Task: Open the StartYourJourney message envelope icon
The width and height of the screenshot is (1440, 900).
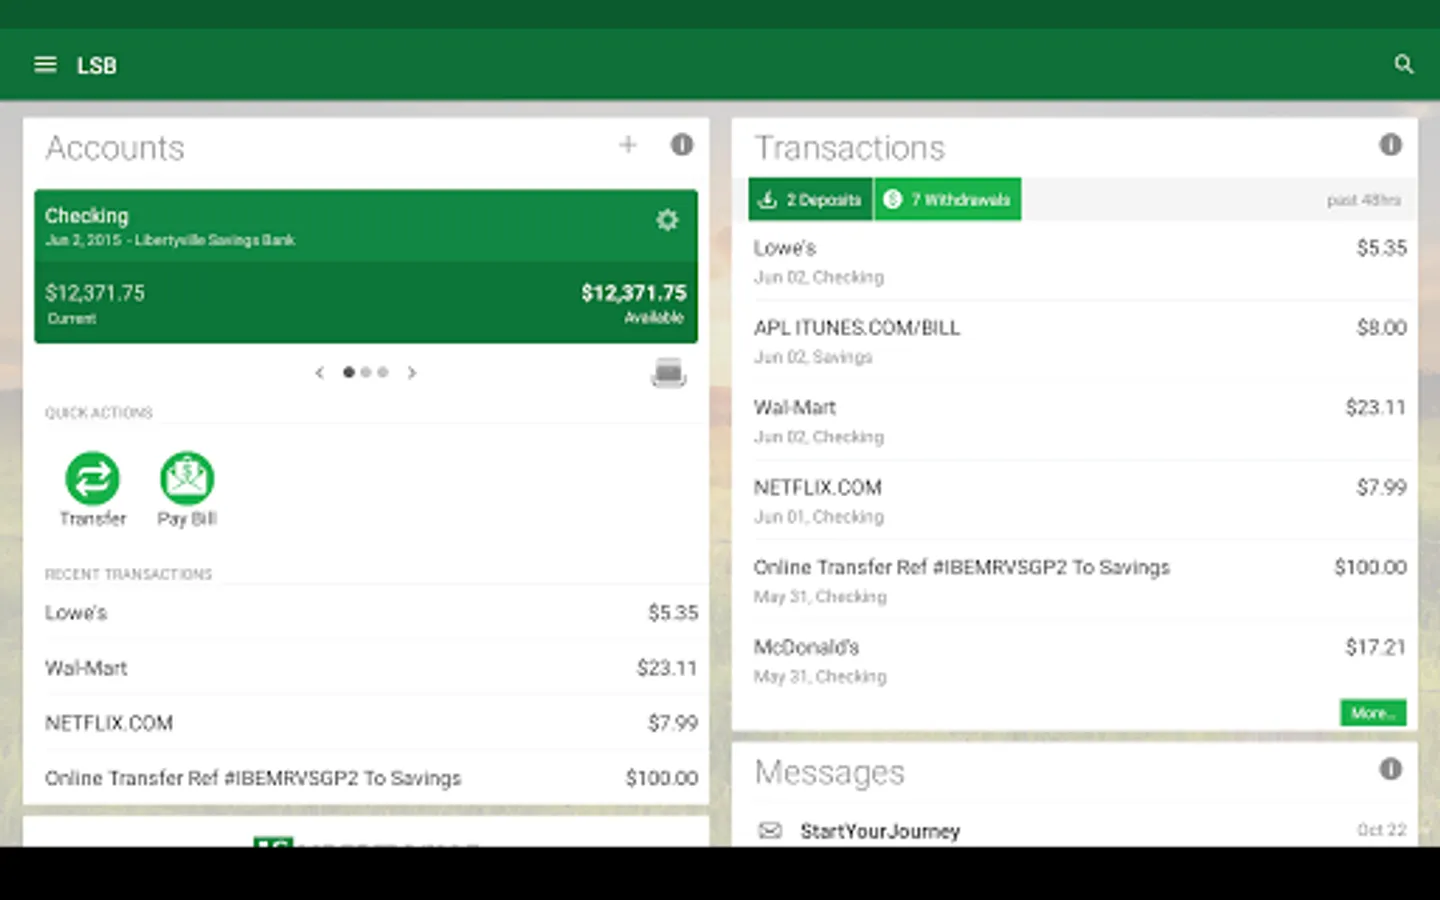Action: tap(770, 831)
